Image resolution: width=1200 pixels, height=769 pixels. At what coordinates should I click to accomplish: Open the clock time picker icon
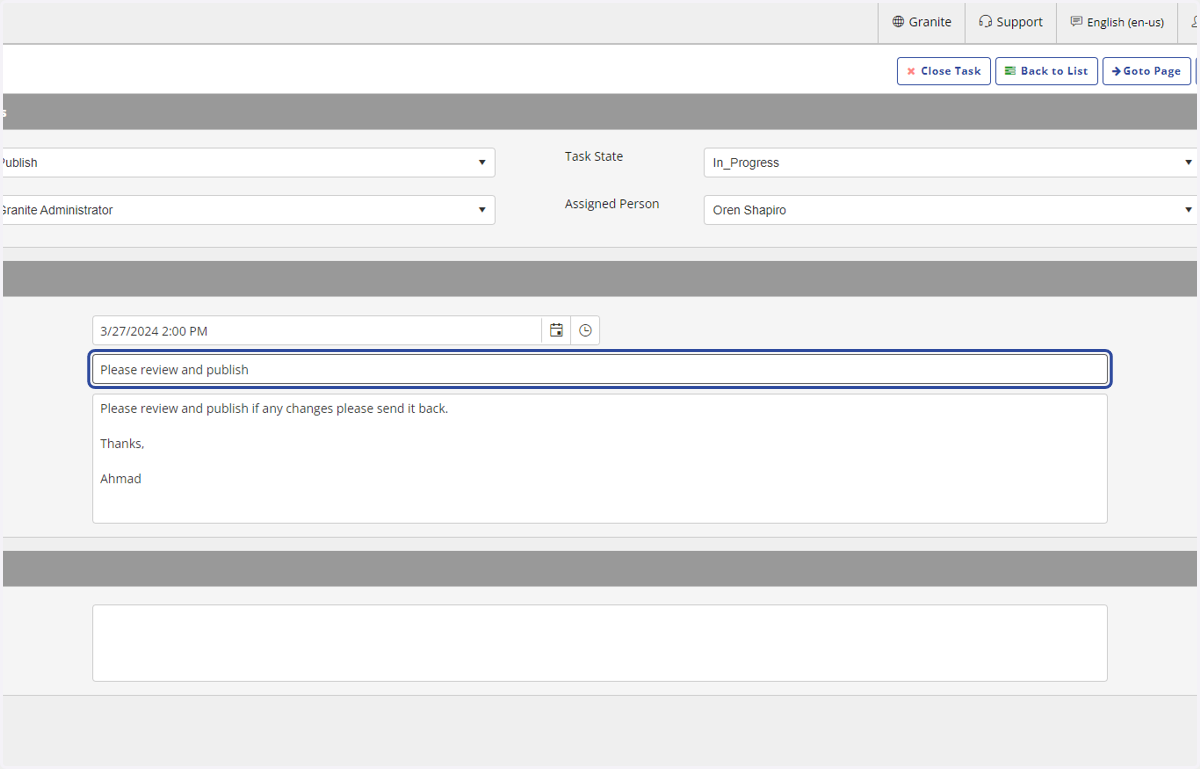tap(585, 331)
